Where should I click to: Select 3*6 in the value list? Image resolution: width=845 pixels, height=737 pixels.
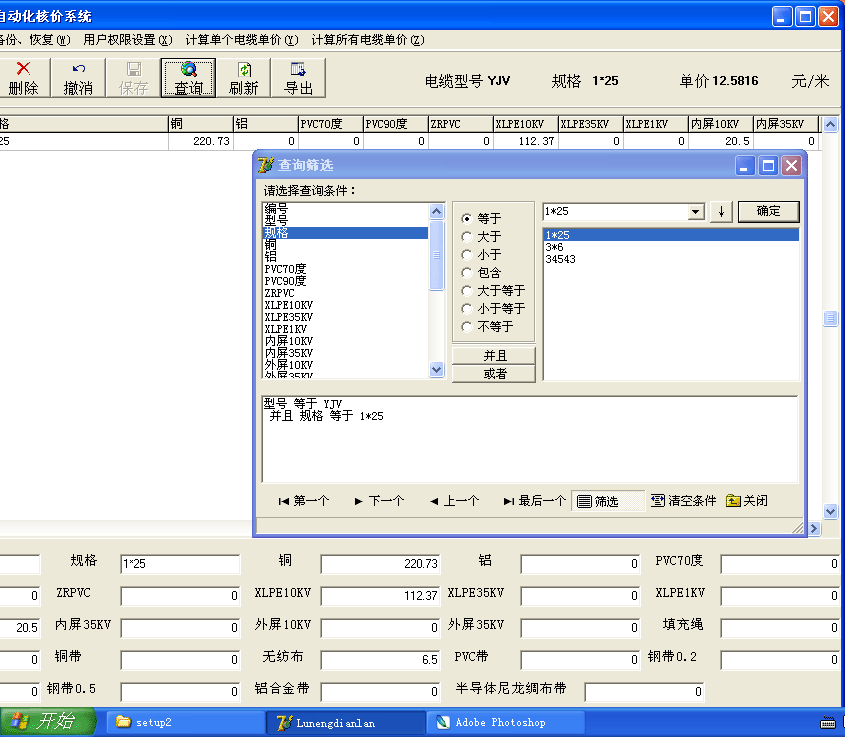click(x=554, y=247)
